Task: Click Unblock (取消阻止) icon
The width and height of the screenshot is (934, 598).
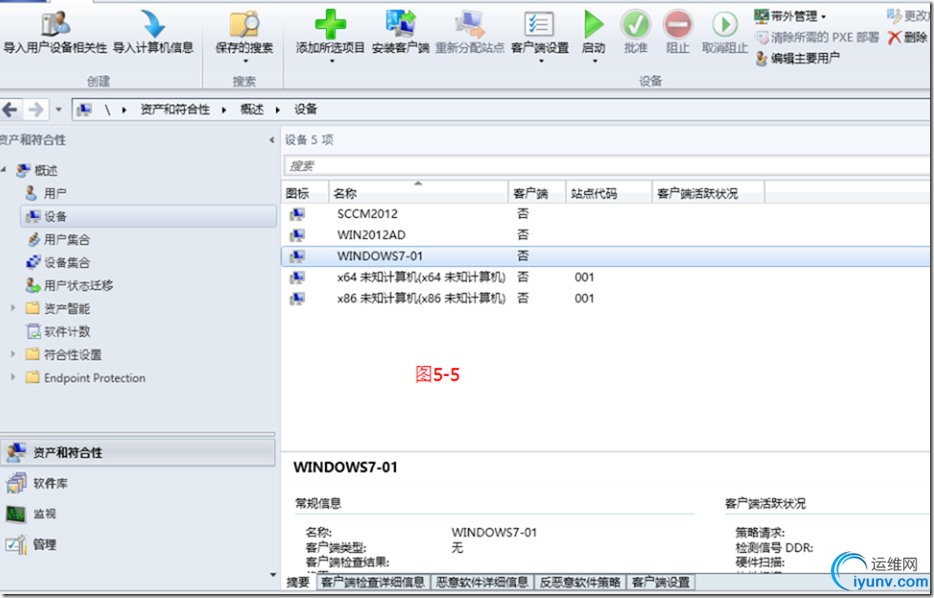Action: point(725,24)
